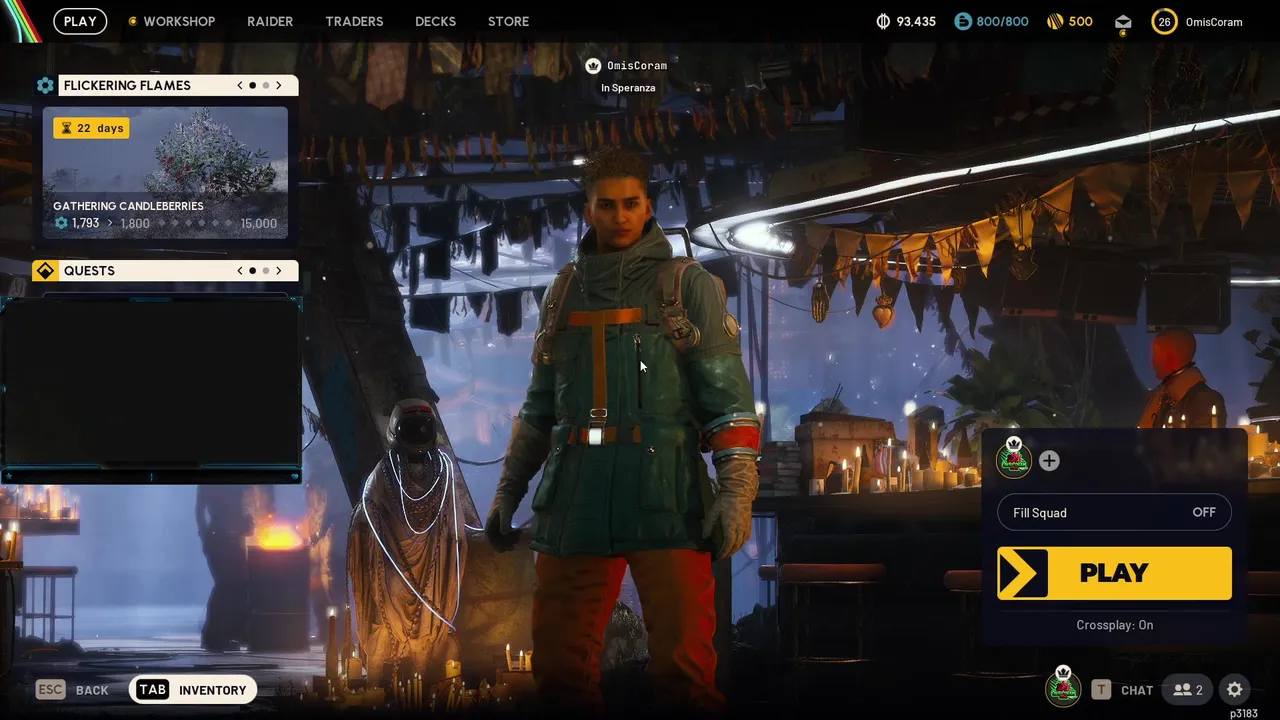1280x720 pixels.
Task: Click the blue token icon beside 800/800
Action: tap(963, 21)
